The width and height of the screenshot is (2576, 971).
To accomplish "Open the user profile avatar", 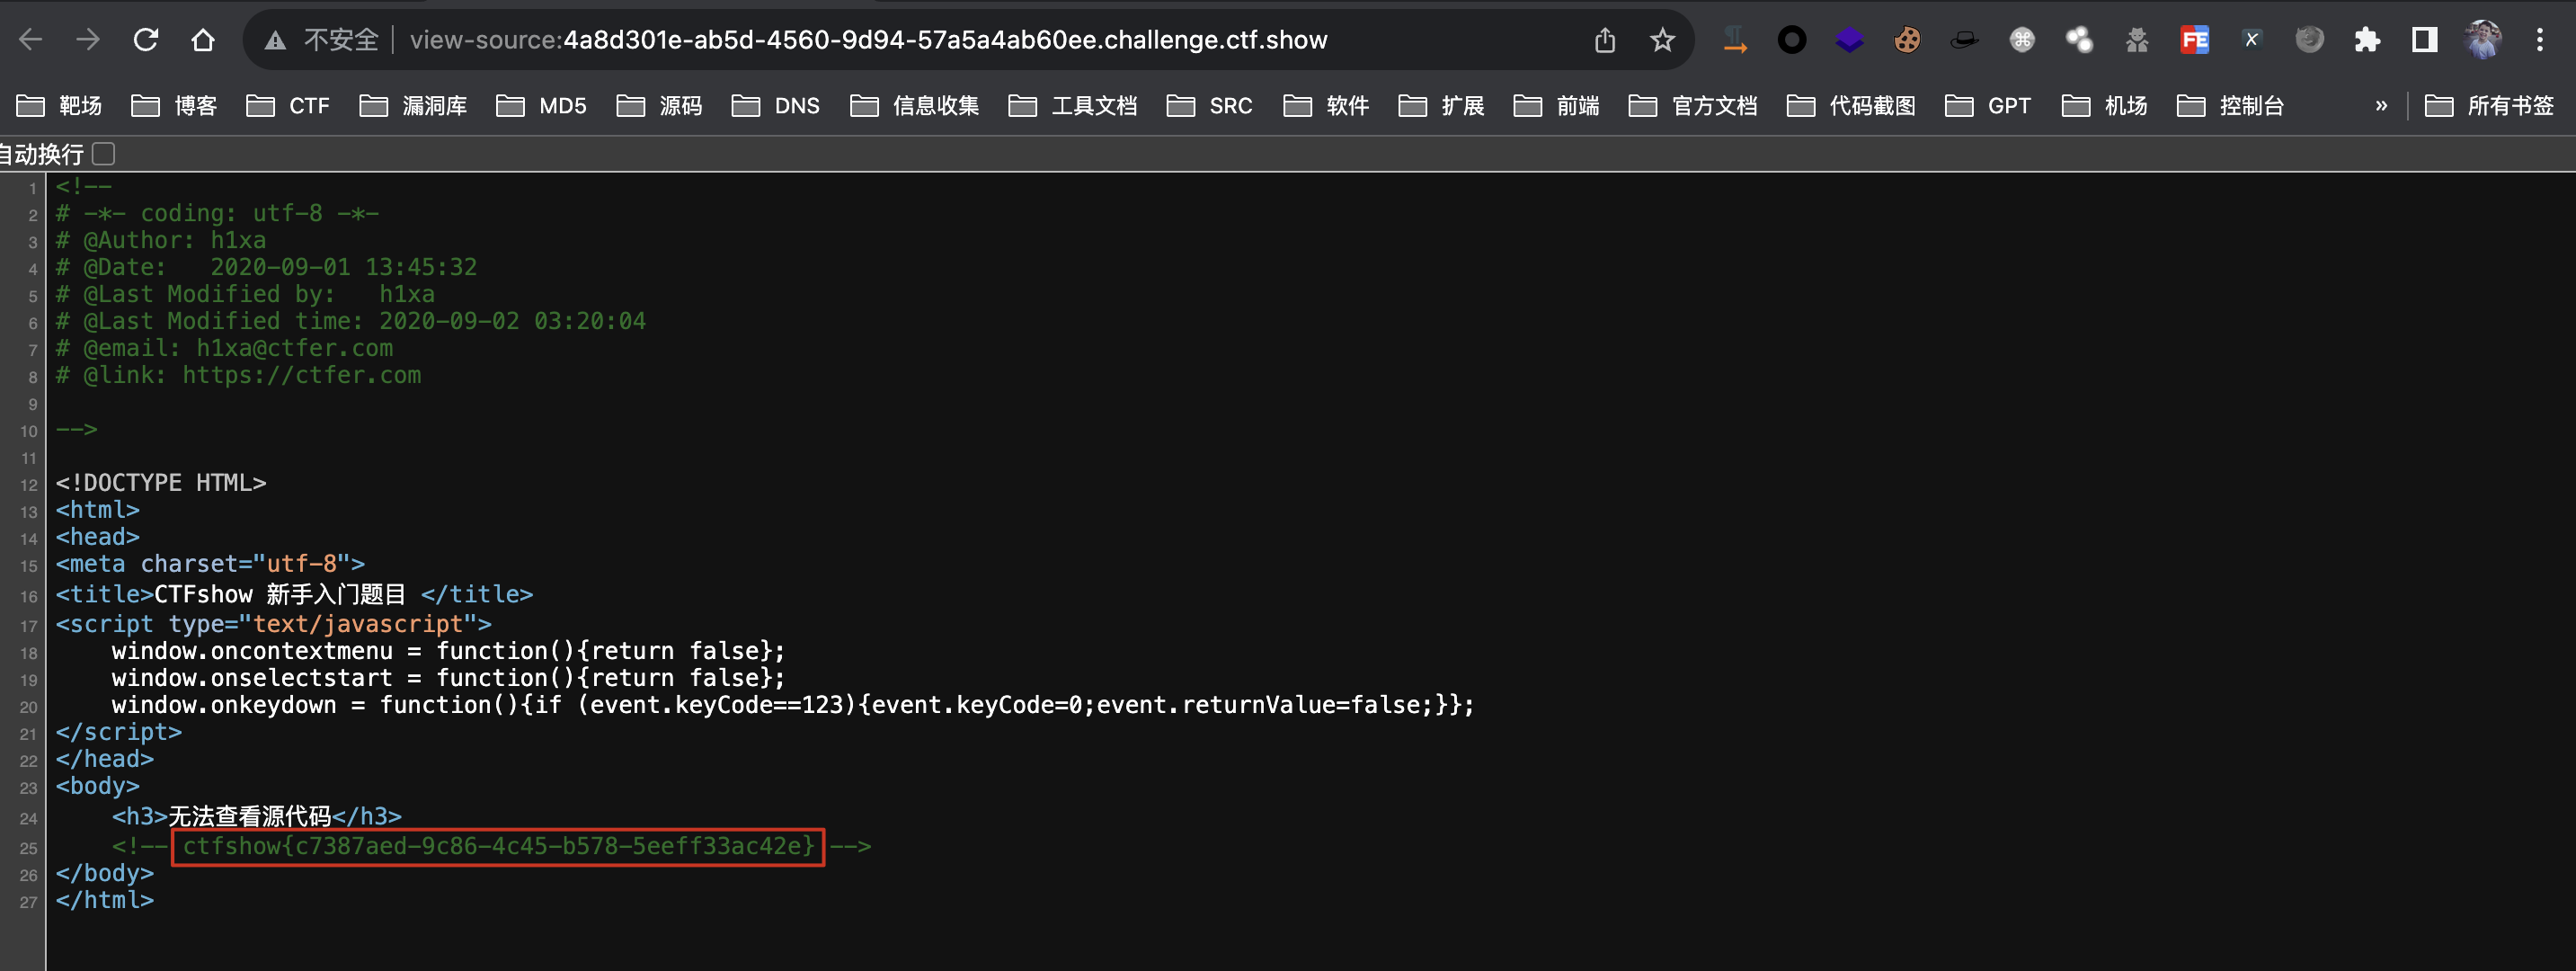I will coord(2483,40).
